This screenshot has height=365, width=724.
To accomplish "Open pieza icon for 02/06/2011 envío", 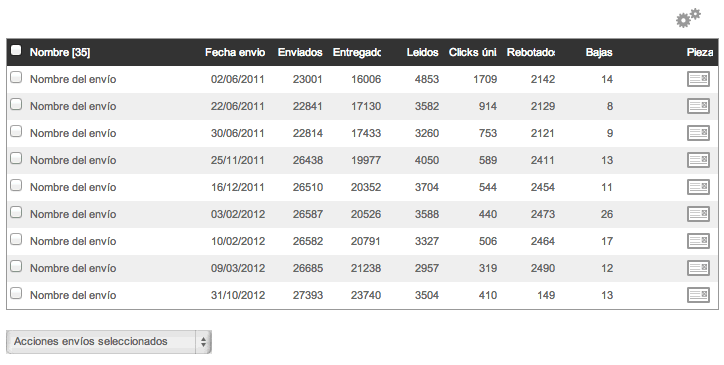I will click(x=698, y=79).
